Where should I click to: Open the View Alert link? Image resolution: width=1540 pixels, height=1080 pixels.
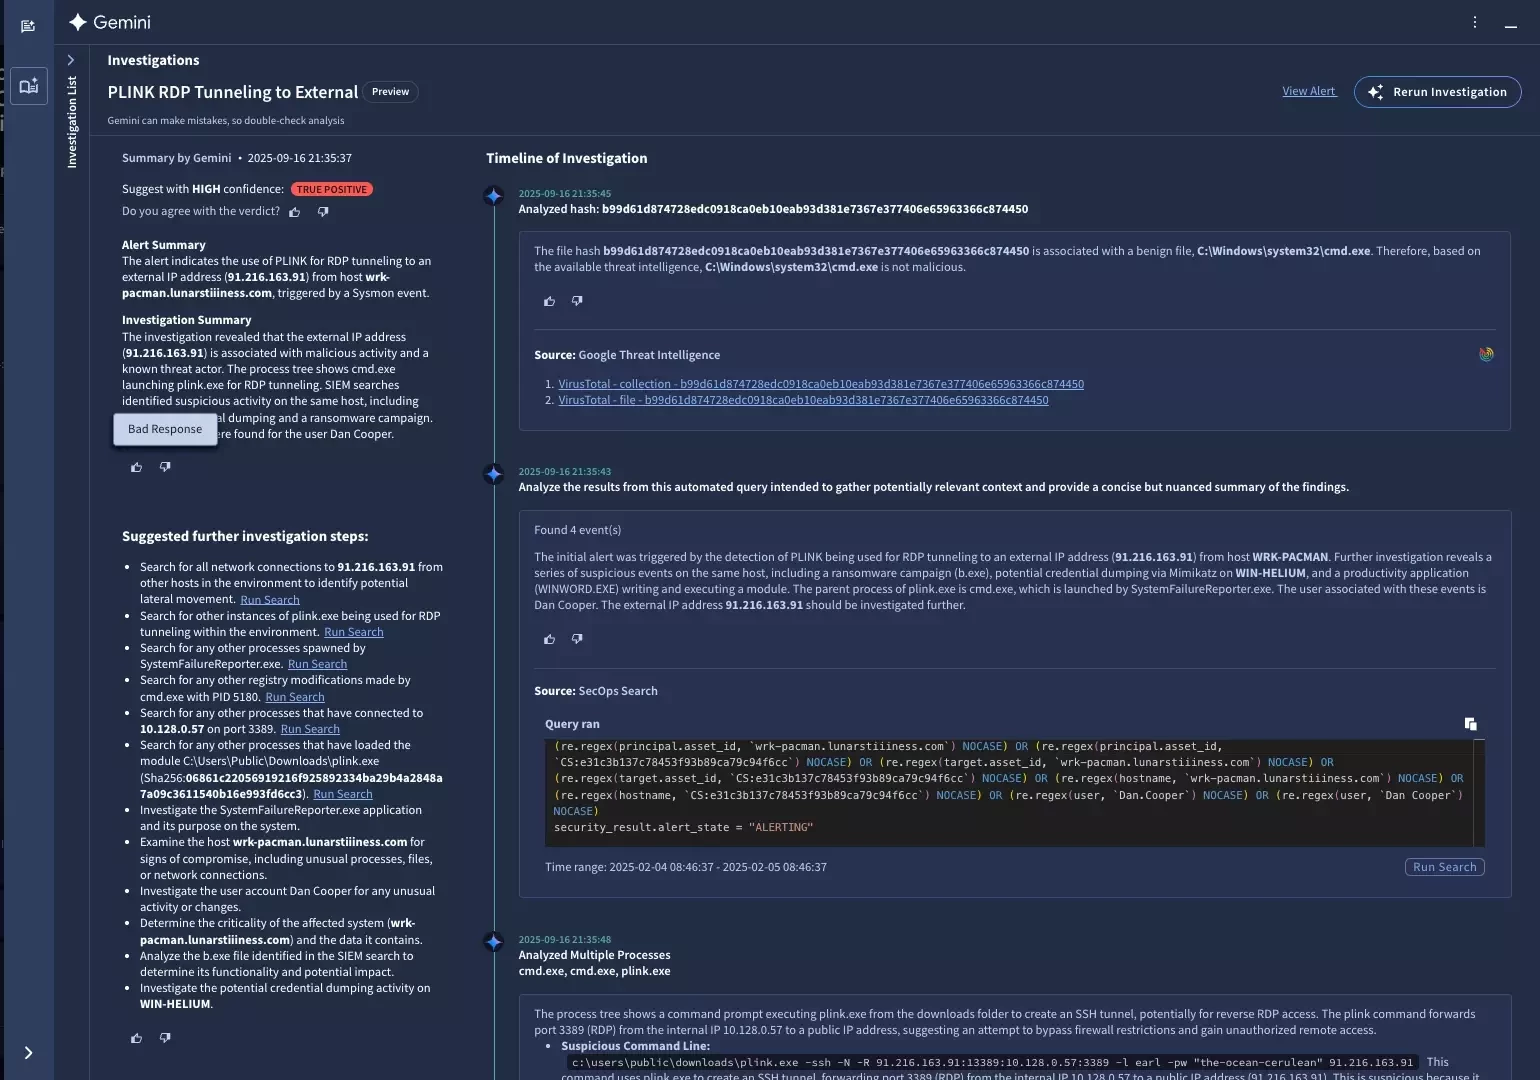(1309, 91)
